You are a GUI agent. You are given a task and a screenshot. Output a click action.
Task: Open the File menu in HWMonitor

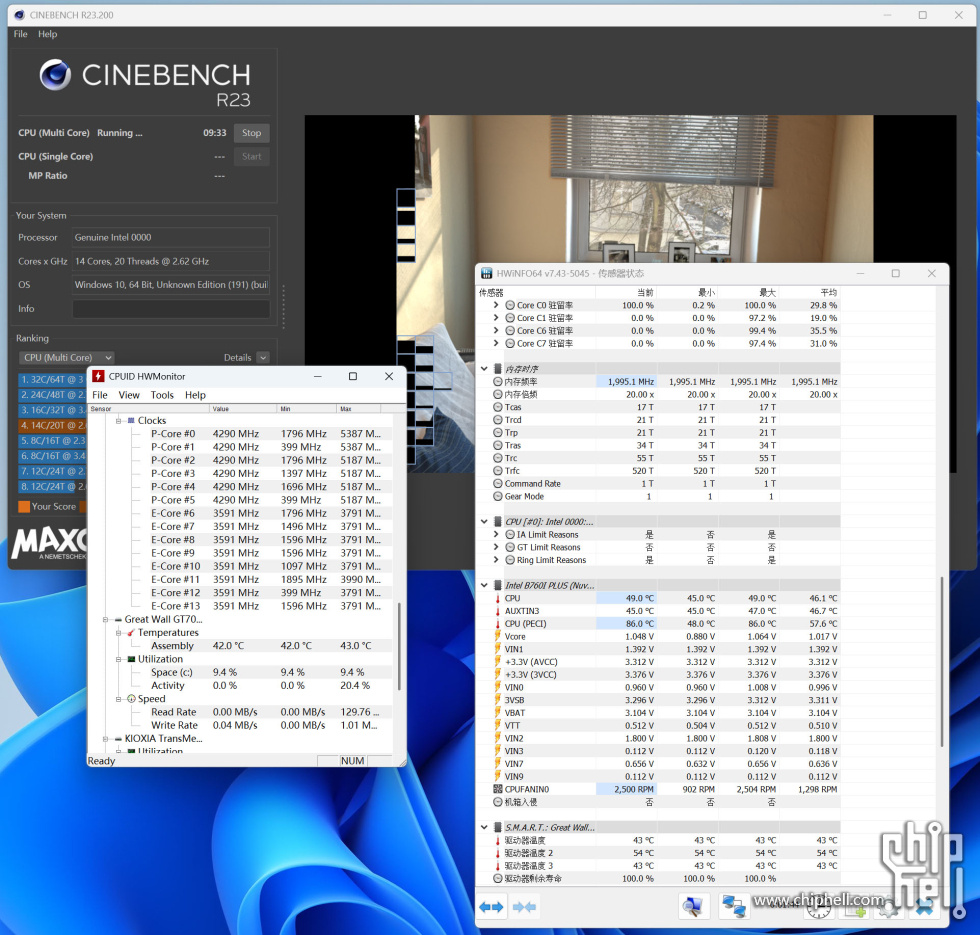point(99,395)
